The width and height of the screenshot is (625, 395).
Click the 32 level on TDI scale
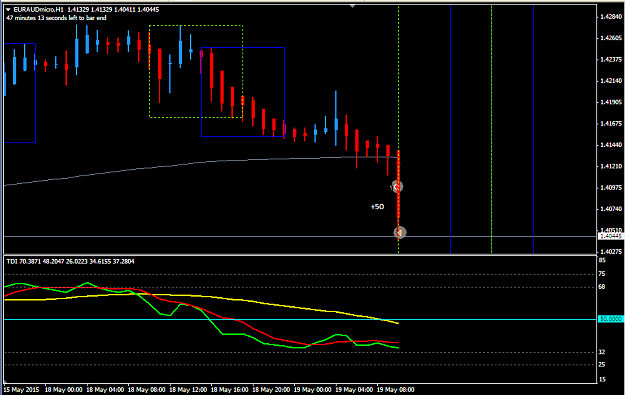coord(602,352)
